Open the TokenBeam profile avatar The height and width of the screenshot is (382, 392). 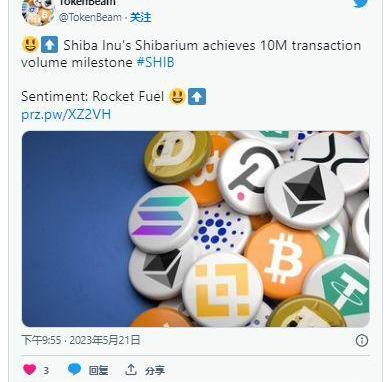point(38,12)
